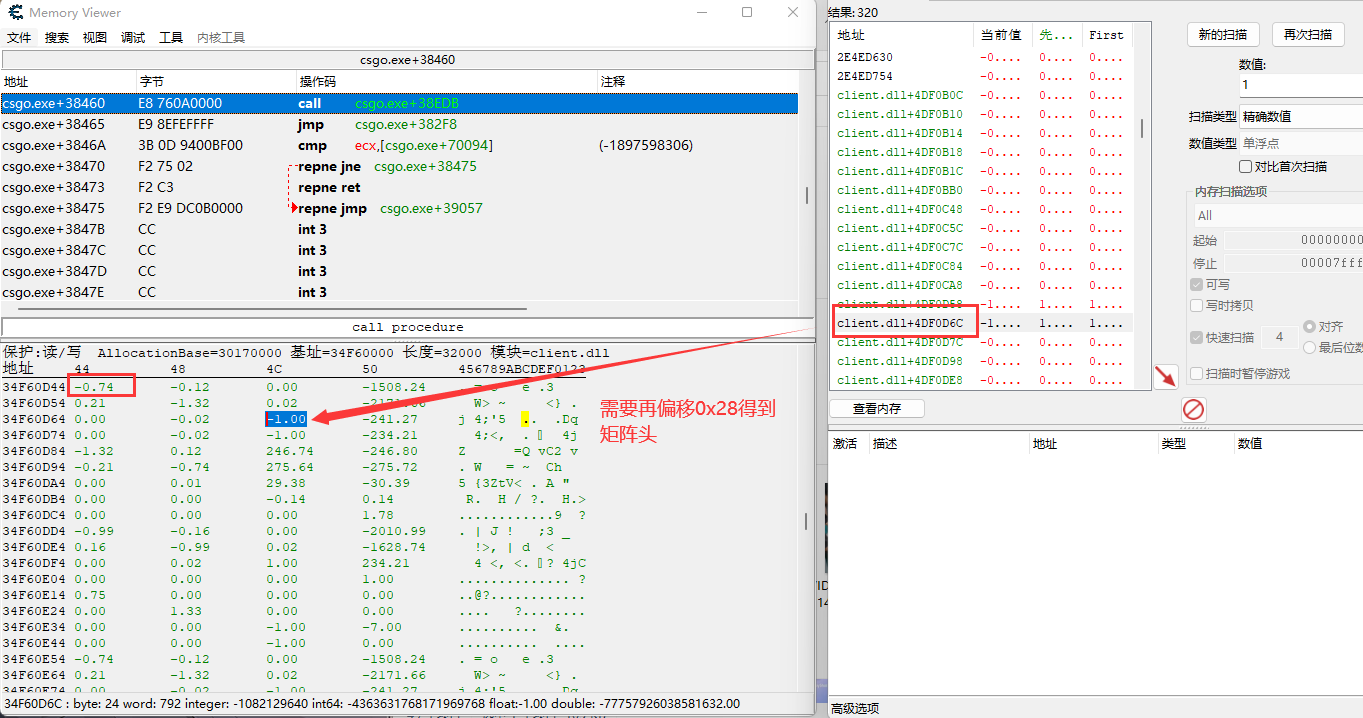Click the 34F60D84 address in hex dump
The height and width of the screenshot is (718, 1363).
pos(34,451)
